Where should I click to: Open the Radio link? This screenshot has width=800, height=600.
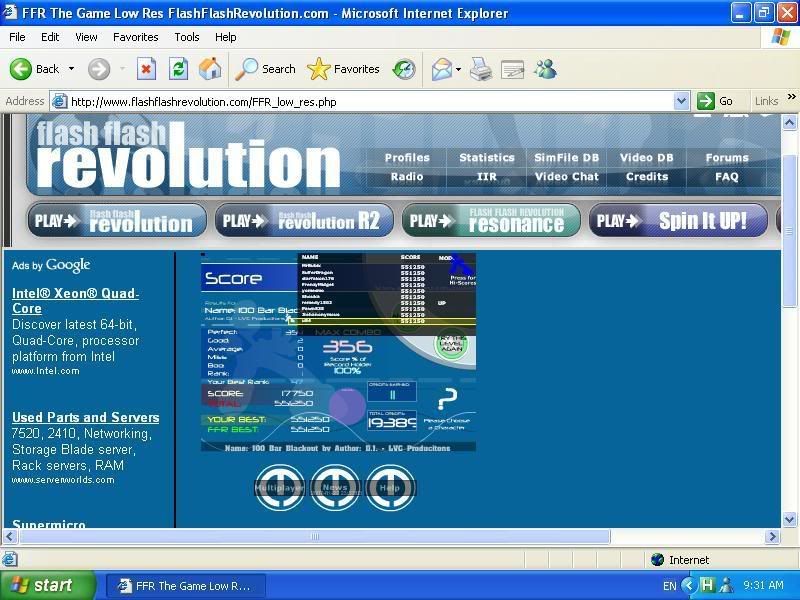(407, 177)
